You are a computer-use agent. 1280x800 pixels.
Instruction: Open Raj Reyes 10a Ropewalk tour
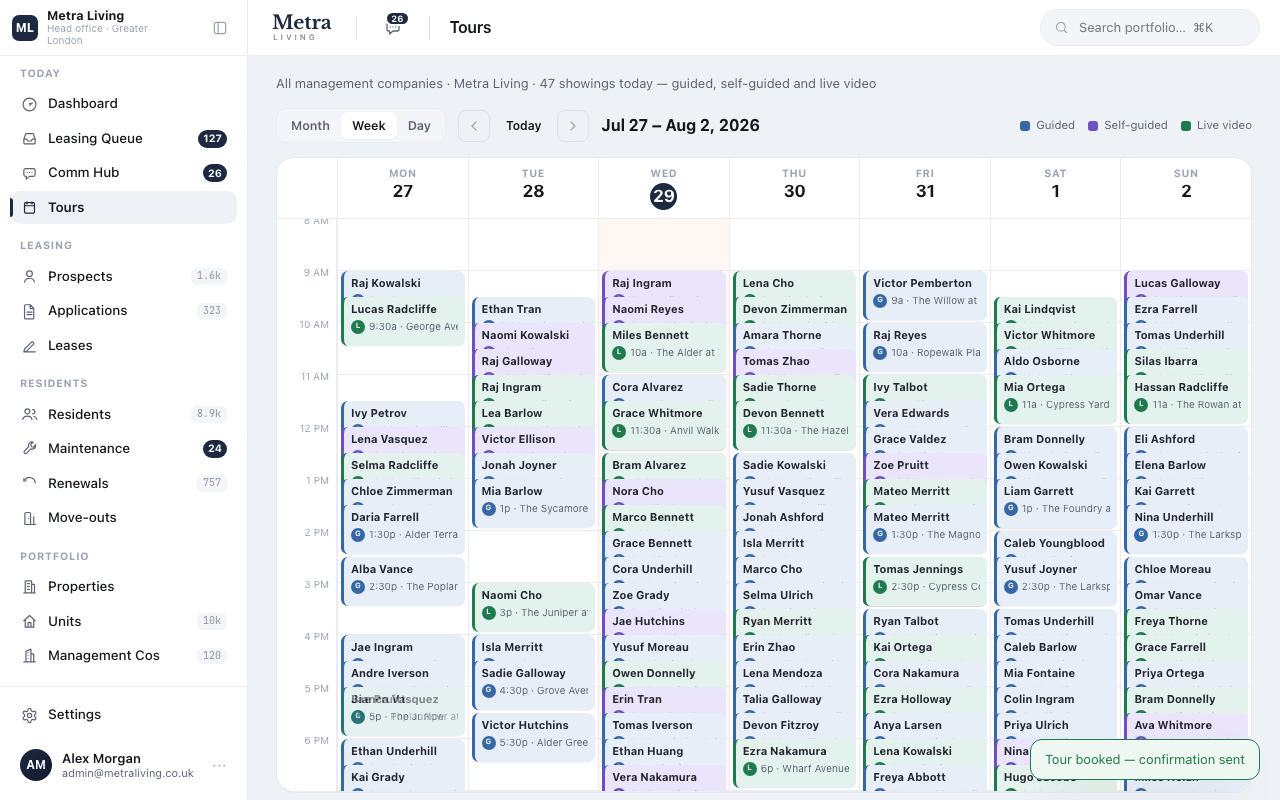925,347
